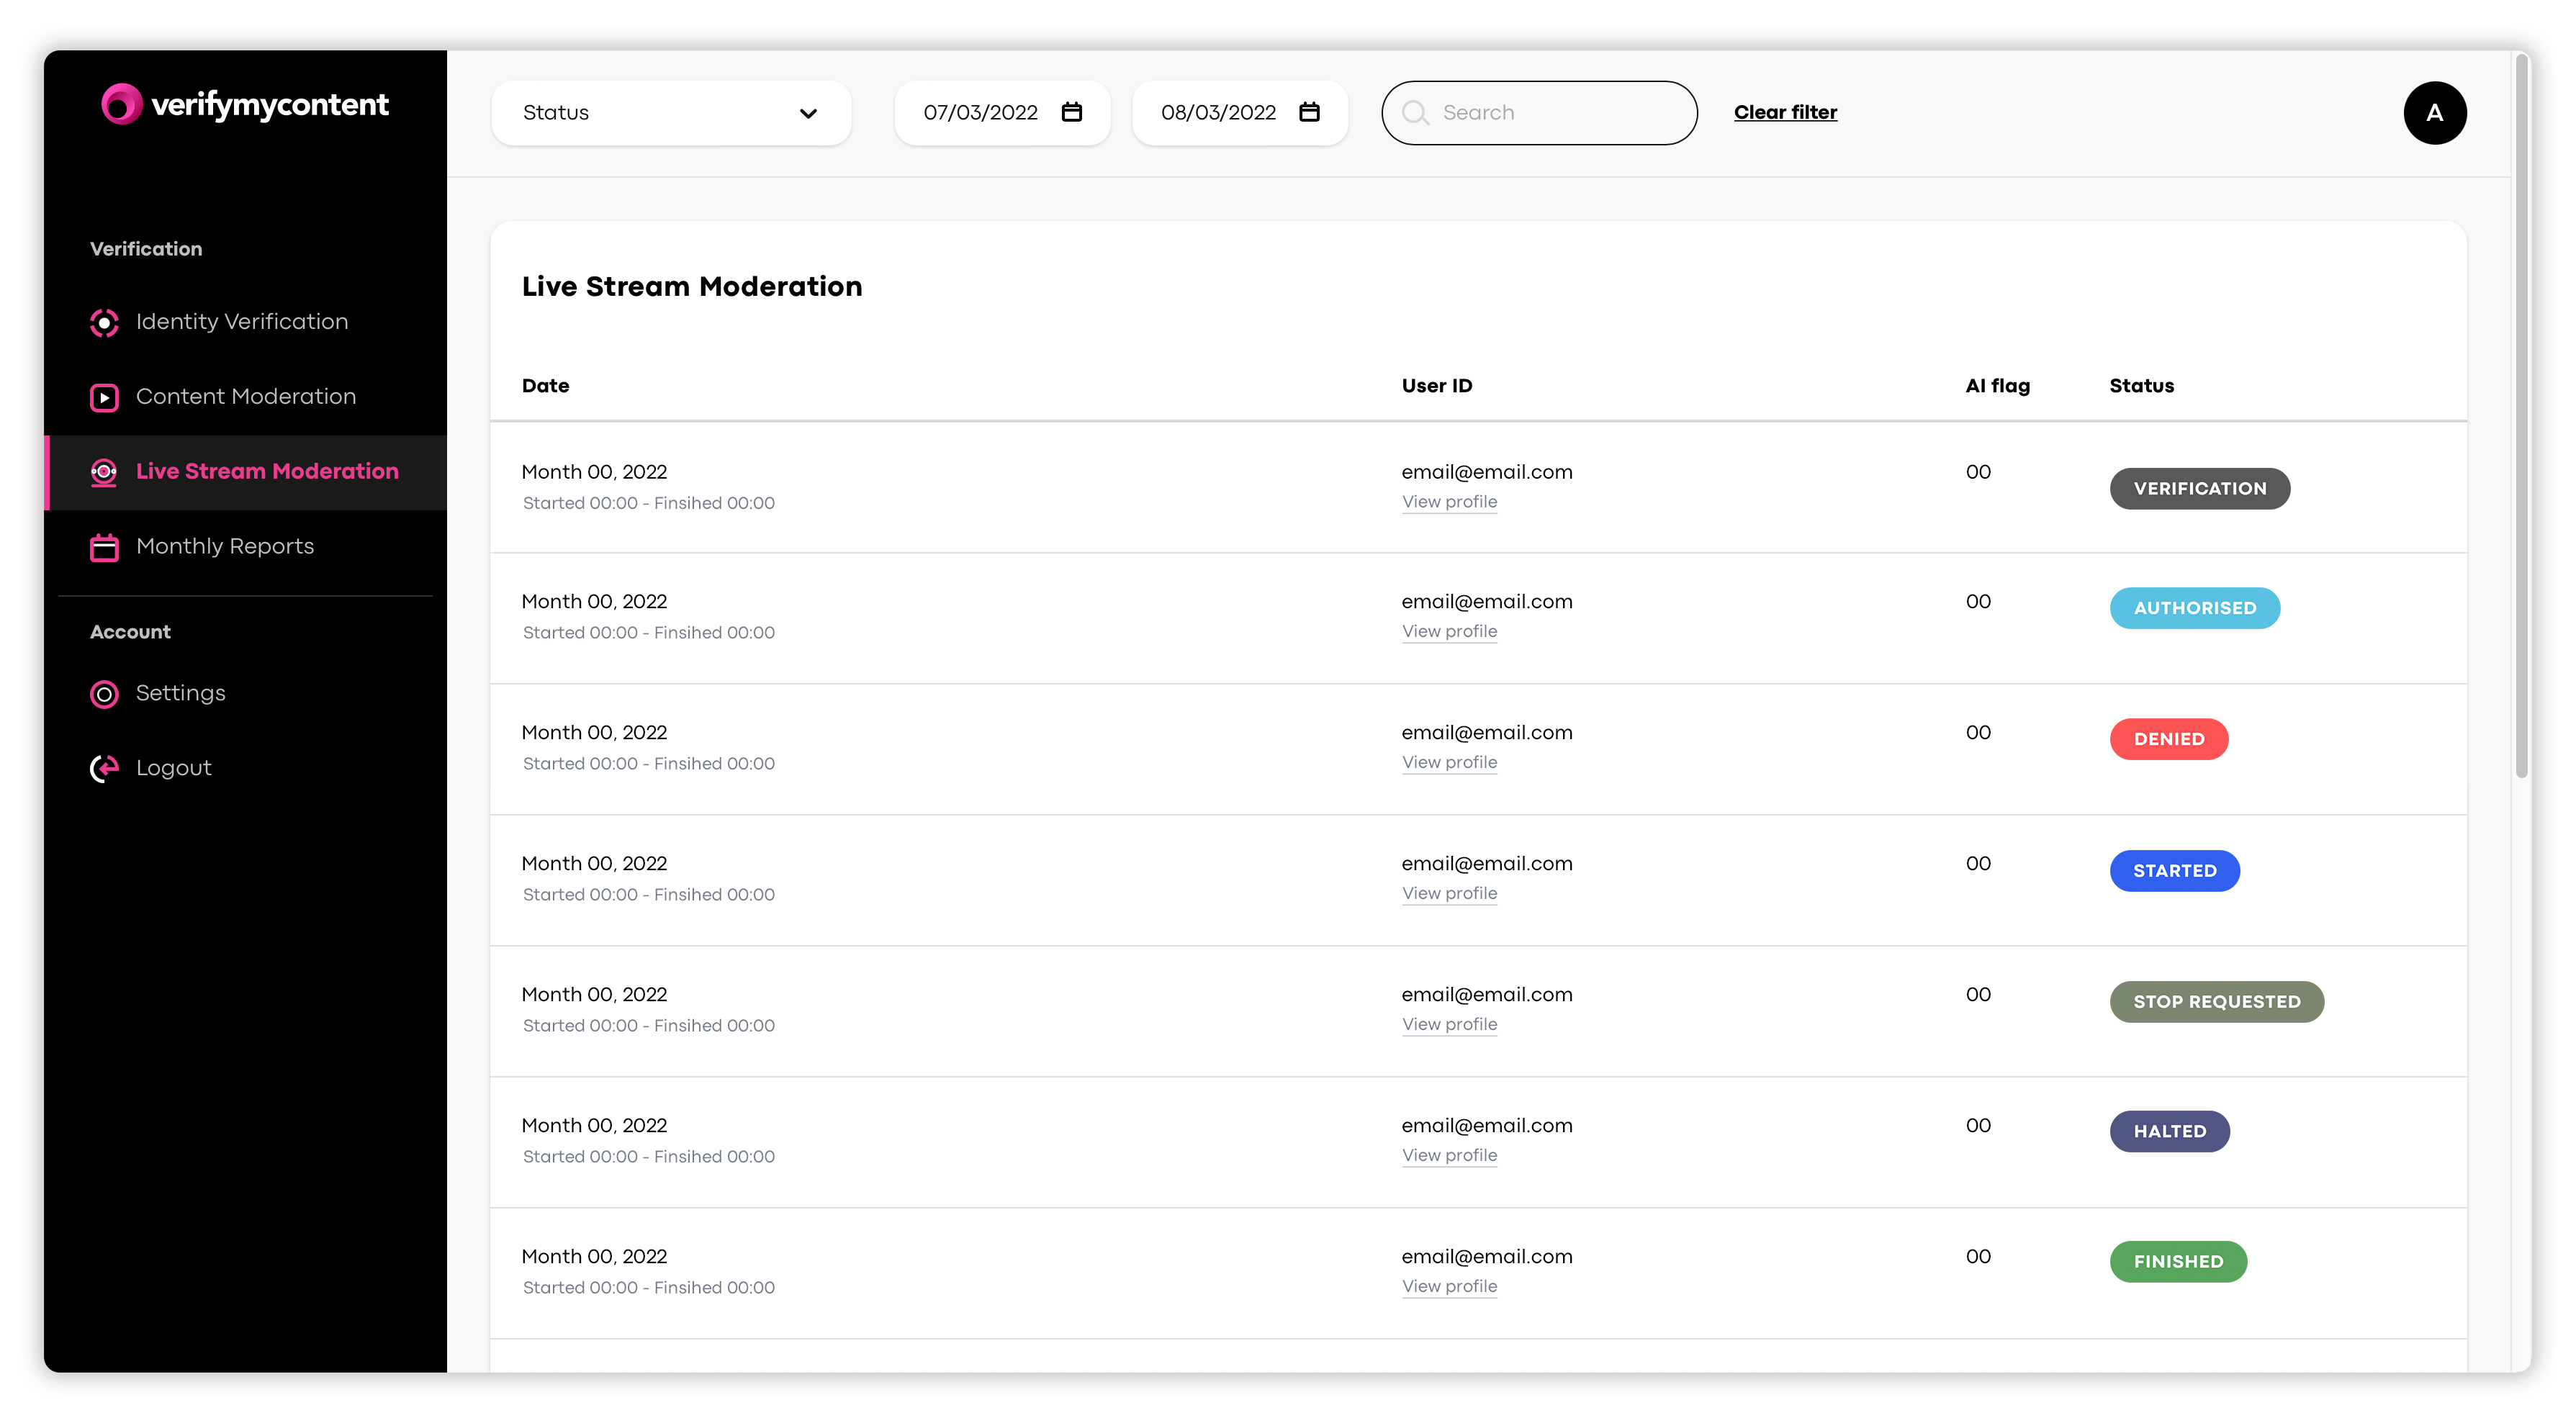View profile for the STARTED row
Screen dimensions: 2576x1423
pyautogui.click(x=1449, y=894)
